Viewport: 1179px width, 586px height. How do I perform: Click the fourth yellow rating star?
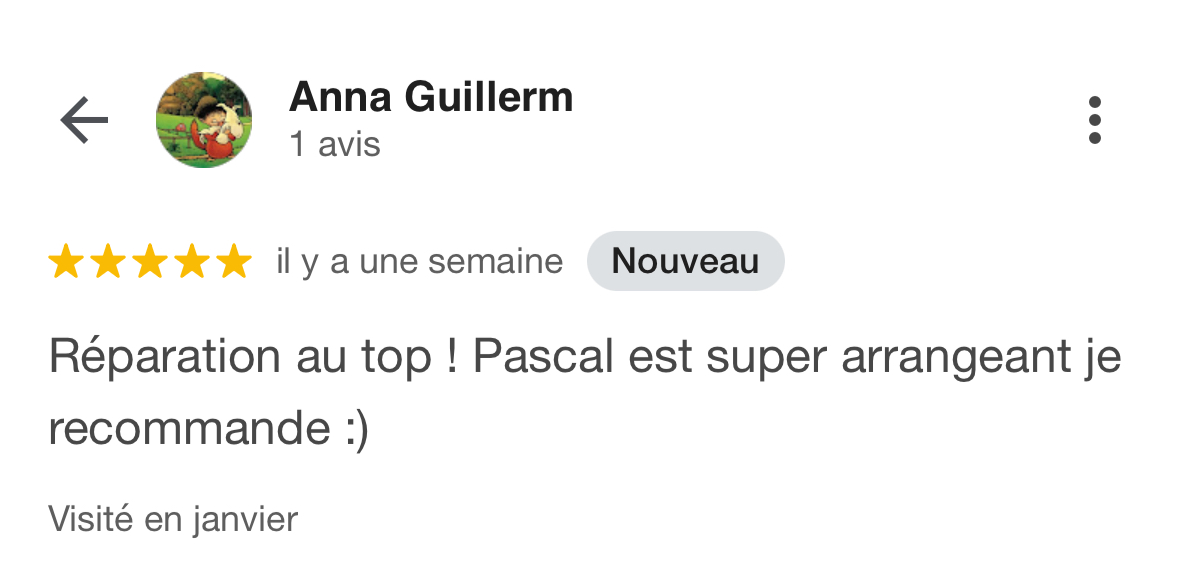(192, 261)
